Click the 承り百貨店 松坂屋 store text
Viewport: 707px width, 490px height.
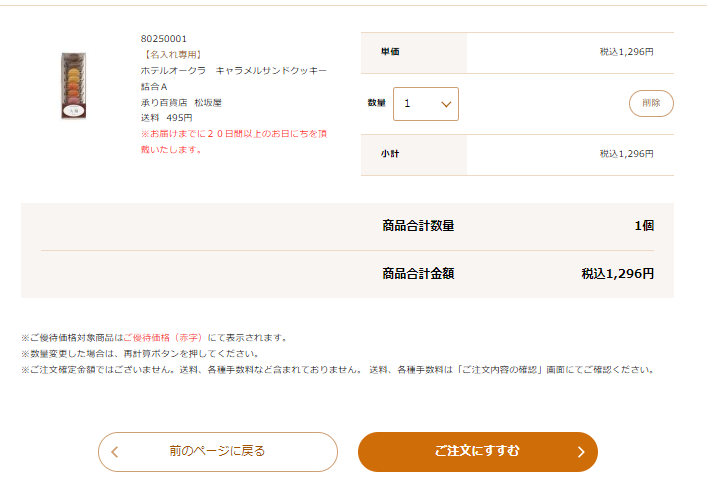click(x=181, y=103)
